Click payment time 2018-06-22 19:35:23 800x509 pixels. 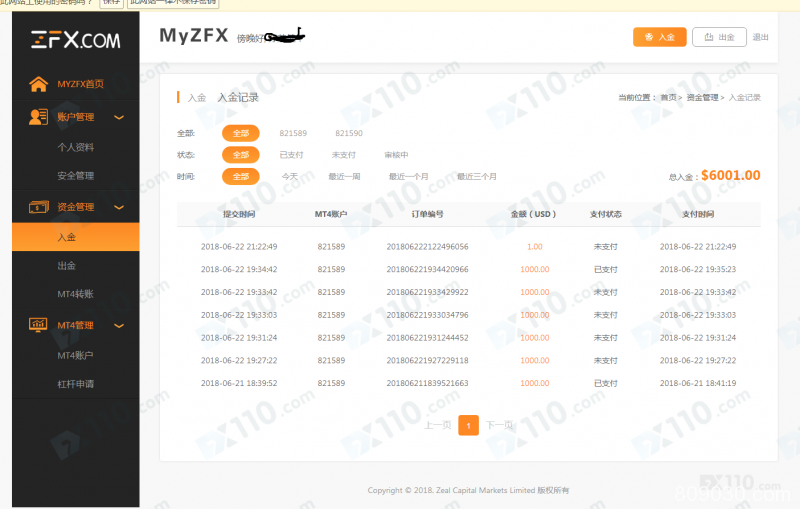click(x=698, y=269)
